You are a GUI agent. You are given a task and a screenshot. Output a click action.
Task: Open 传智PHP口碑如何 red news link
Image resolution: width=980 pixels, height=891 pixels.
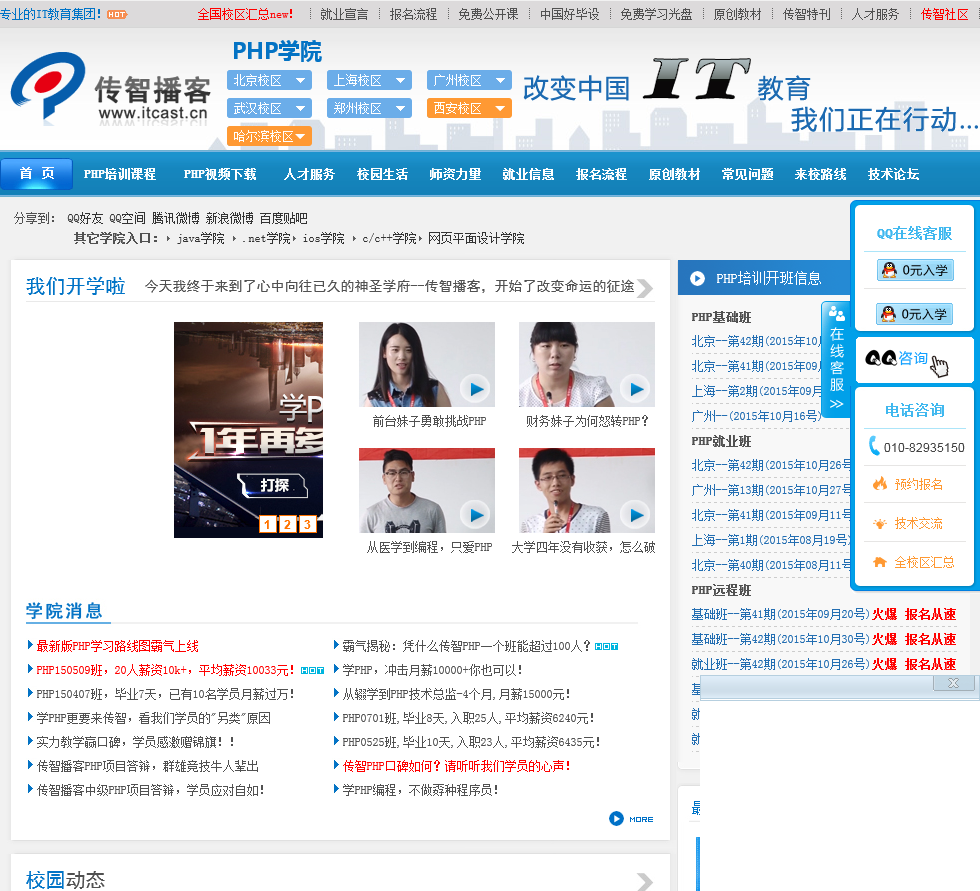[456, 766]
